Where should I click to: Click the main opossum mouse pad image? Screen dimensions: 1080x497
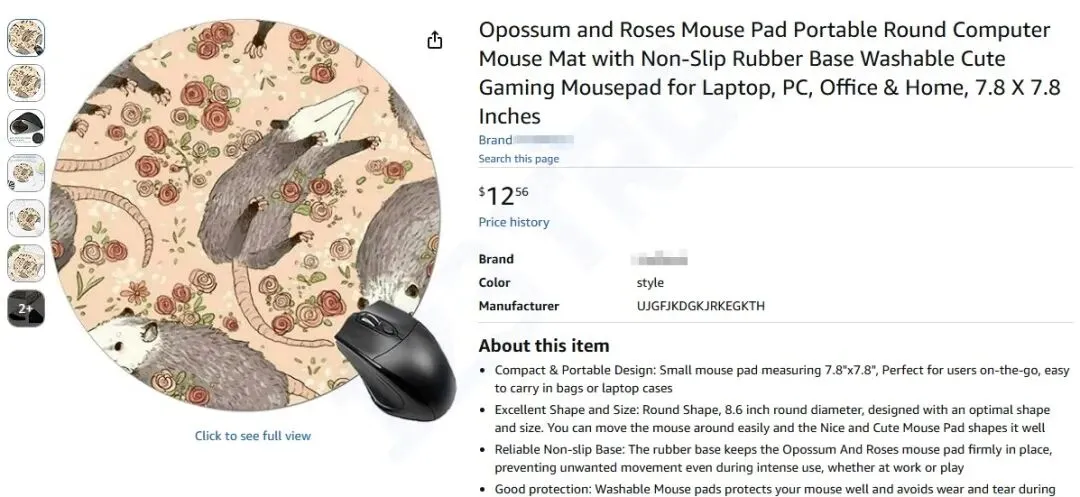245,213
